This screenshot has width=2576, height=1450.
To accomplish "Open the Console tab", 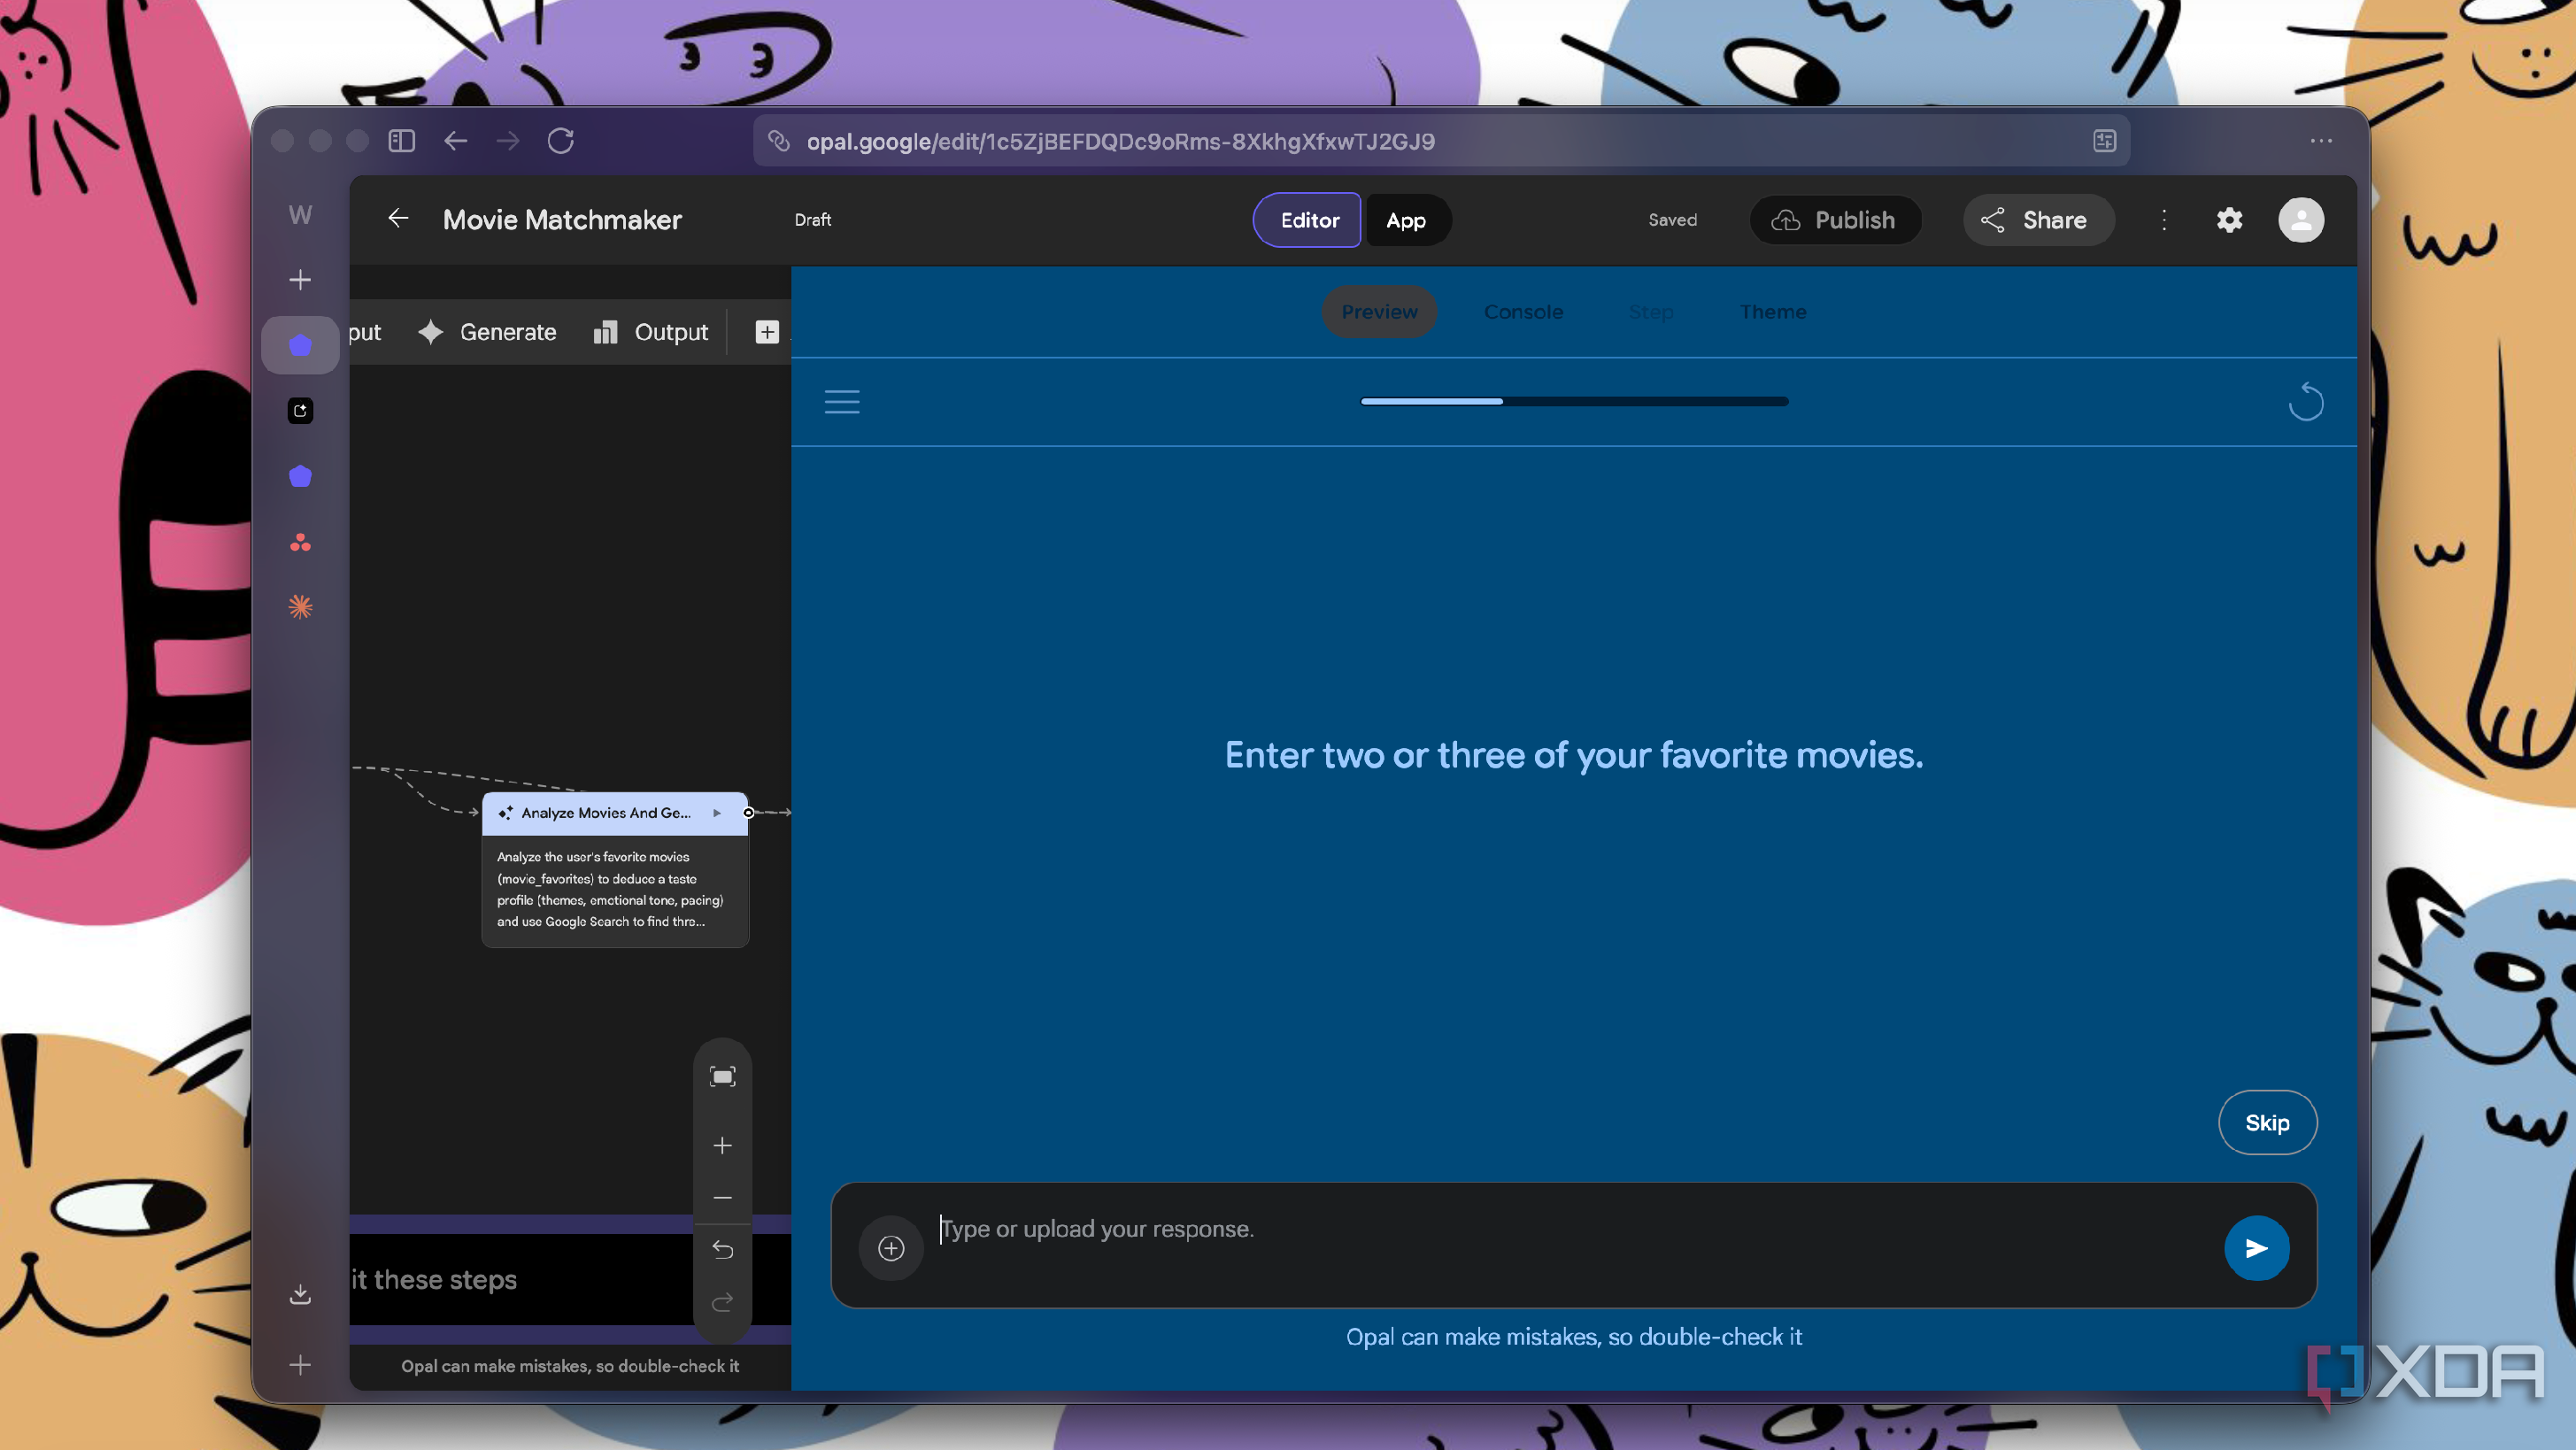I will pyautogui.click(x=1523, y=312).
